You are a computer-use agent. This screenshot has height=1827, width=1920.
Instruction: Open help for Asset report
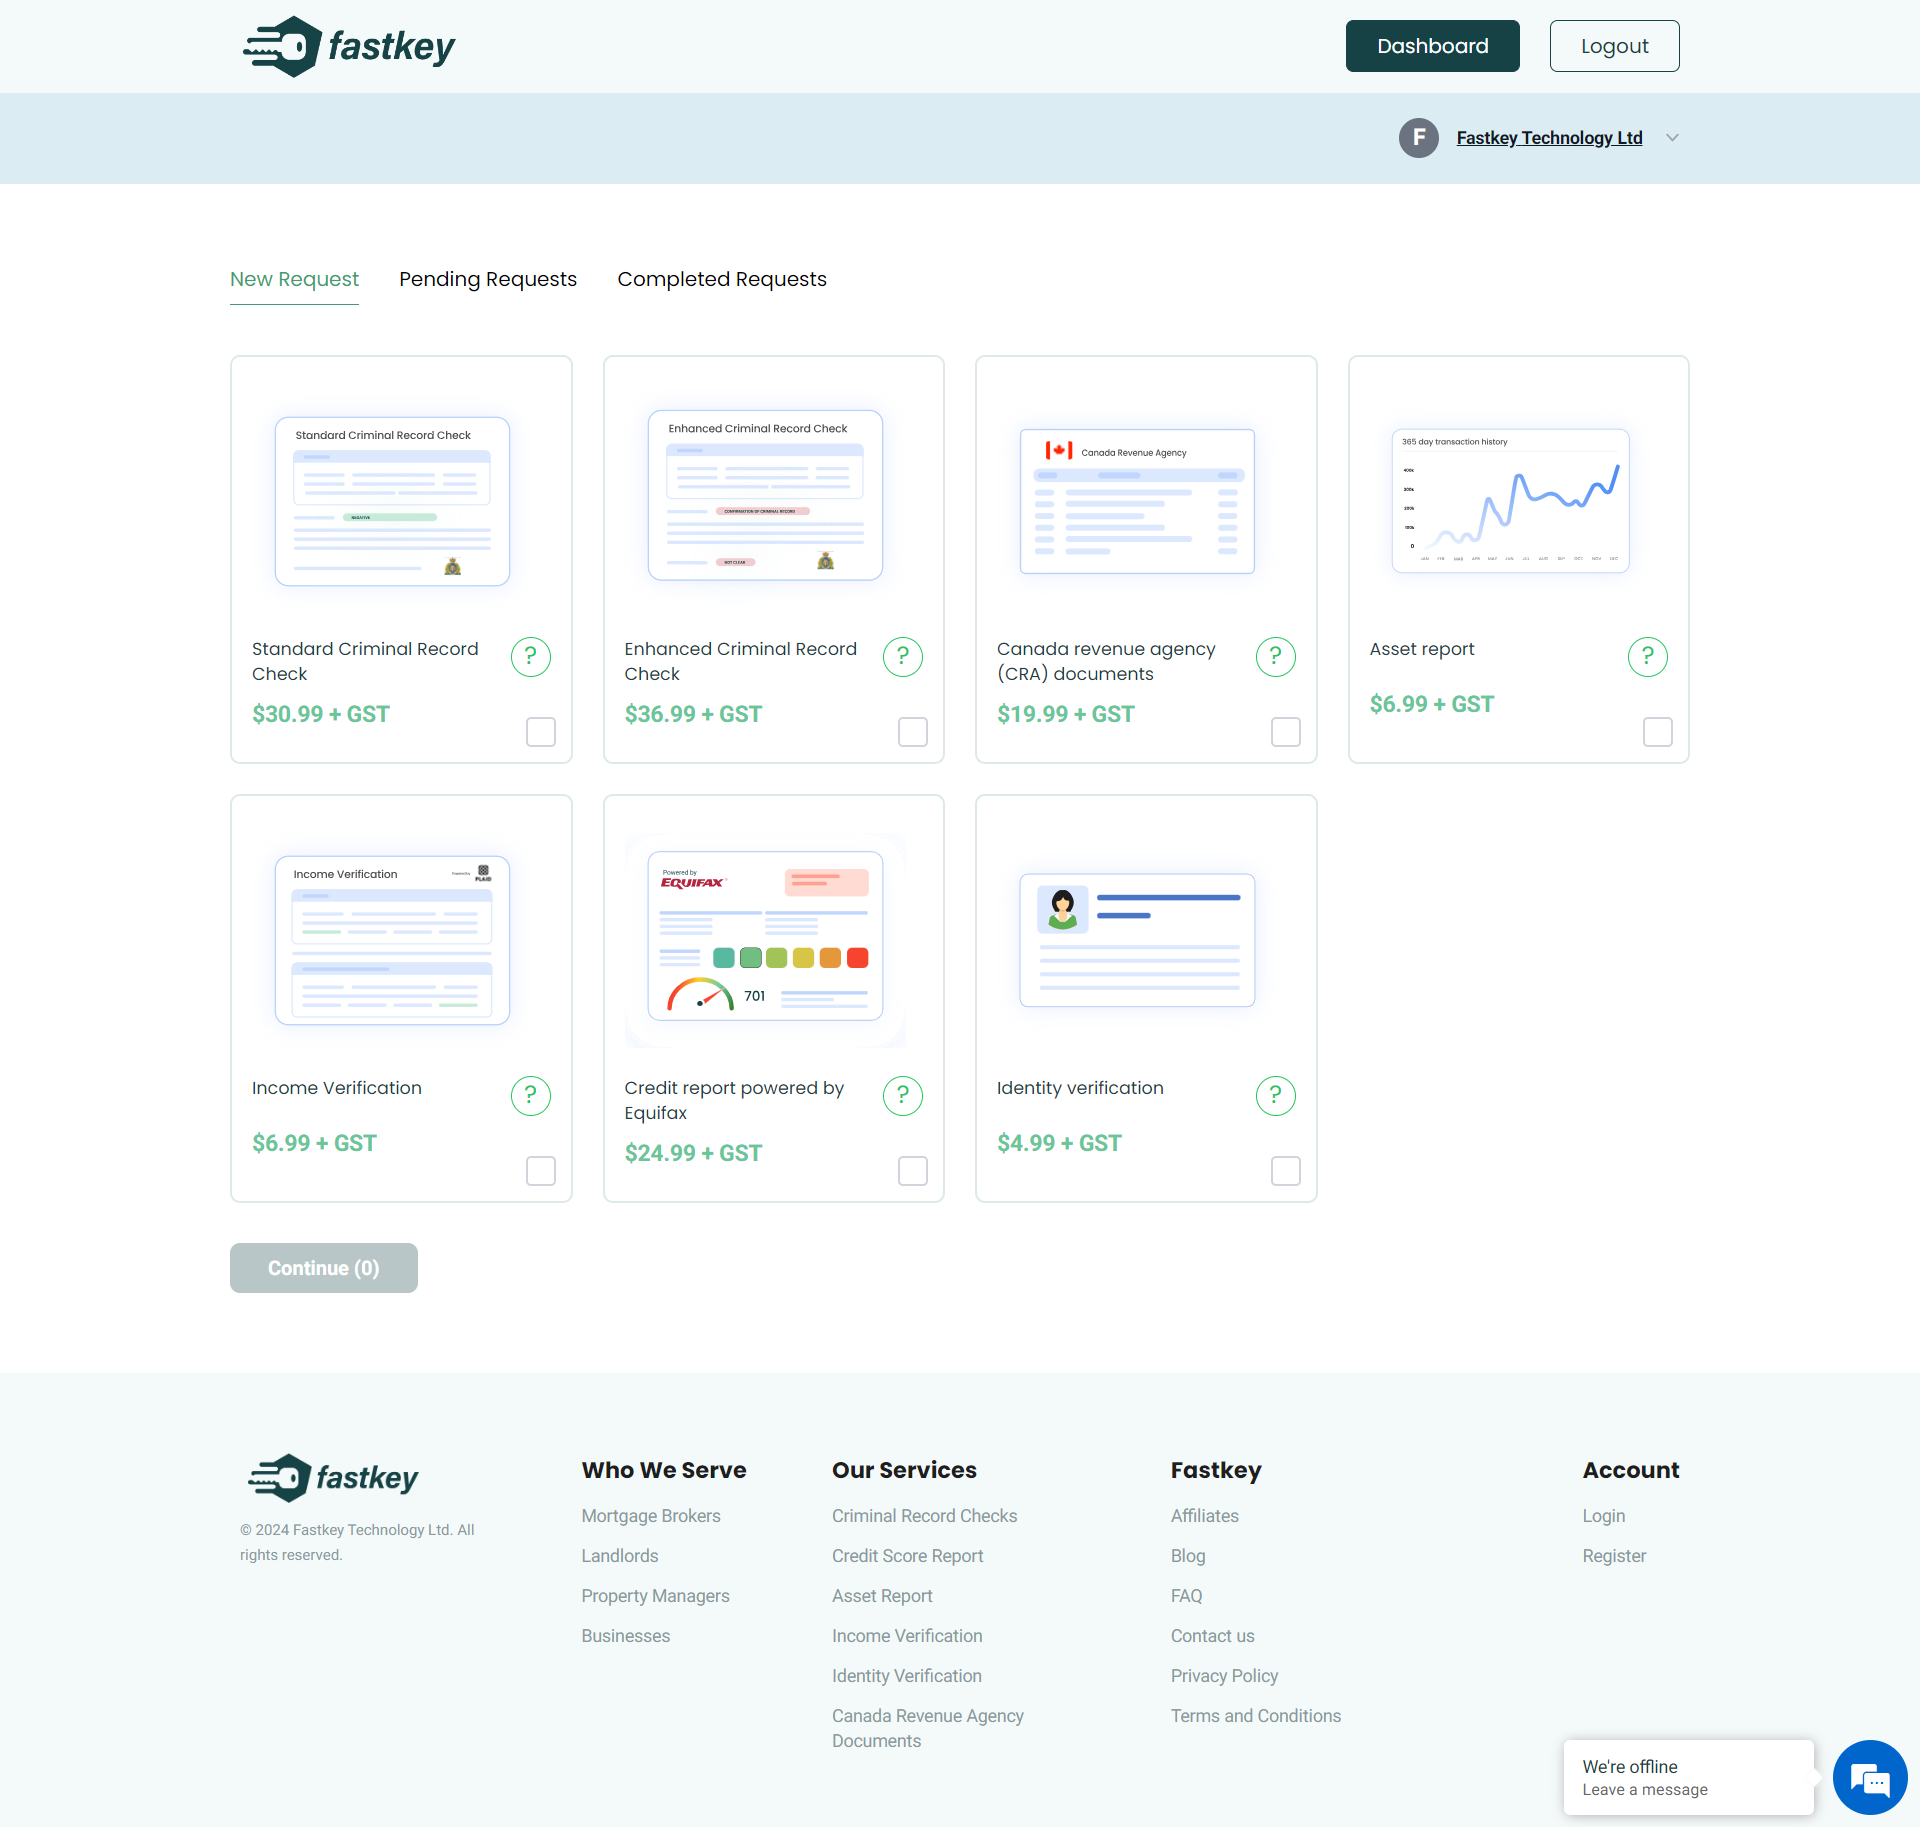1648,657
